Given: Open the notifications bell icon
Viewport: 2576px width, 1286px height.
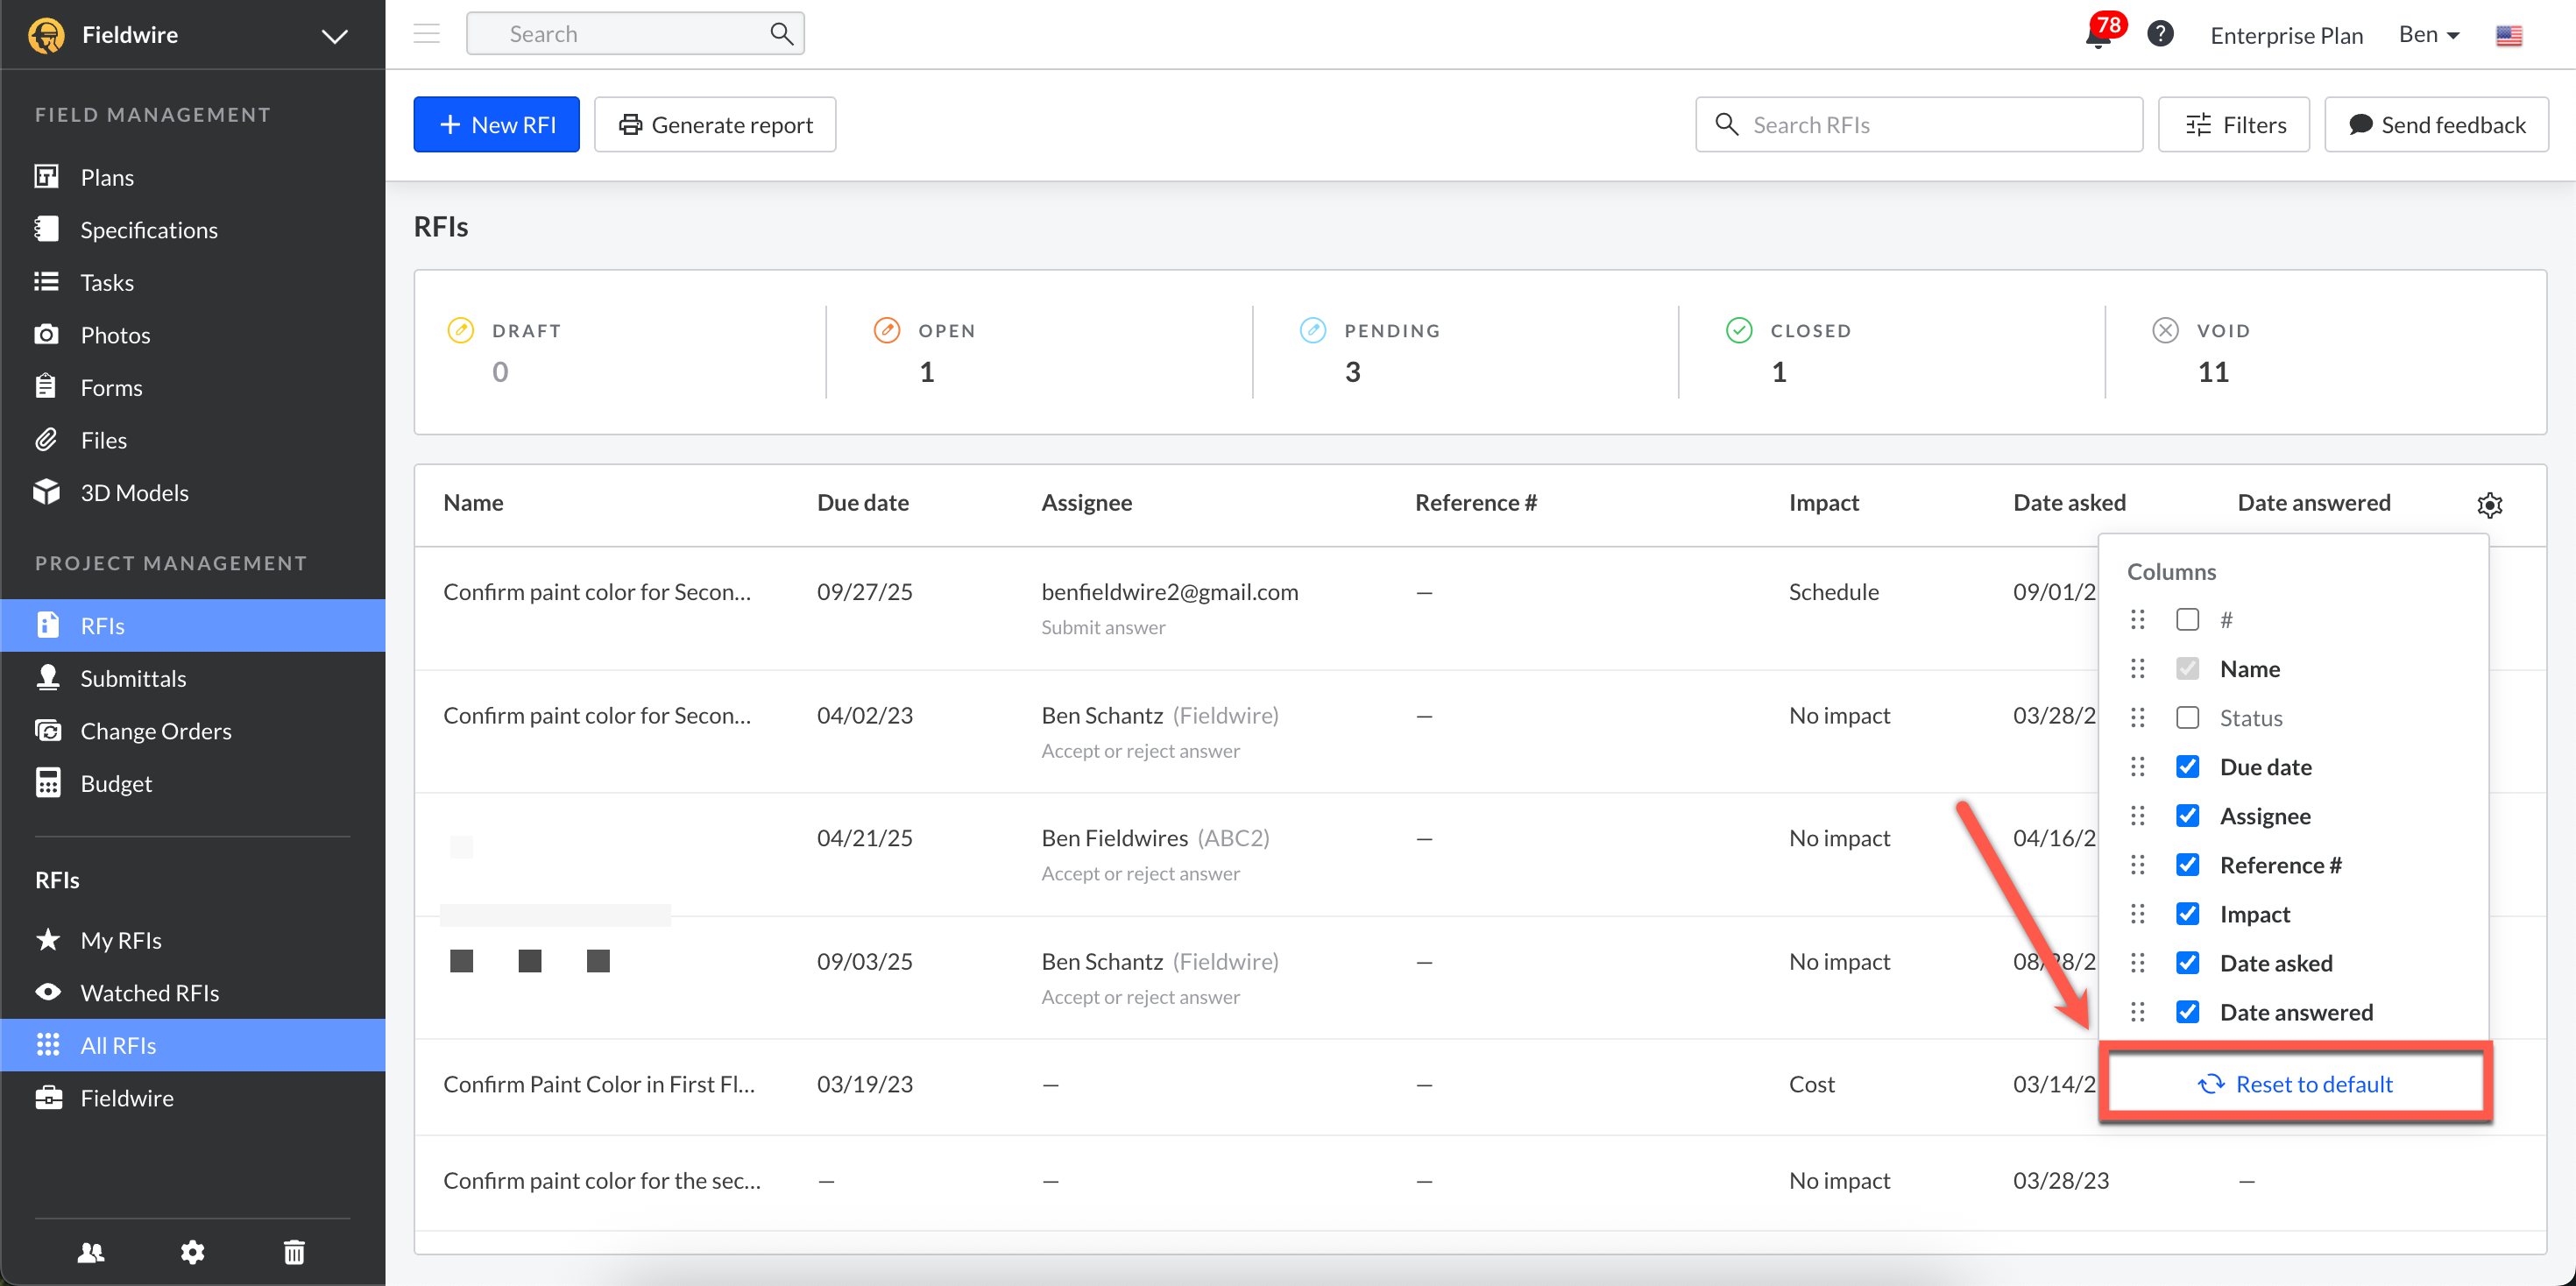Looking at the screenshot, I should tap(2098, 36).
